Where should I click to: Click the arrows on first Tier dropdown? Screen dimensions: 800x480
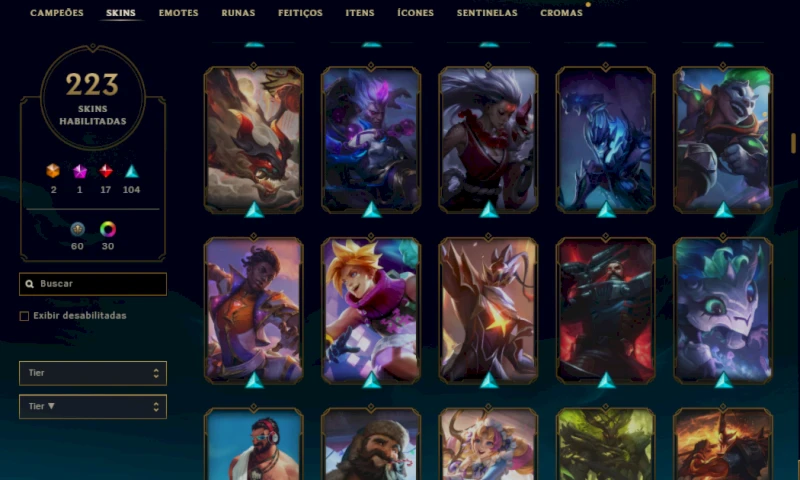[156, 373]
